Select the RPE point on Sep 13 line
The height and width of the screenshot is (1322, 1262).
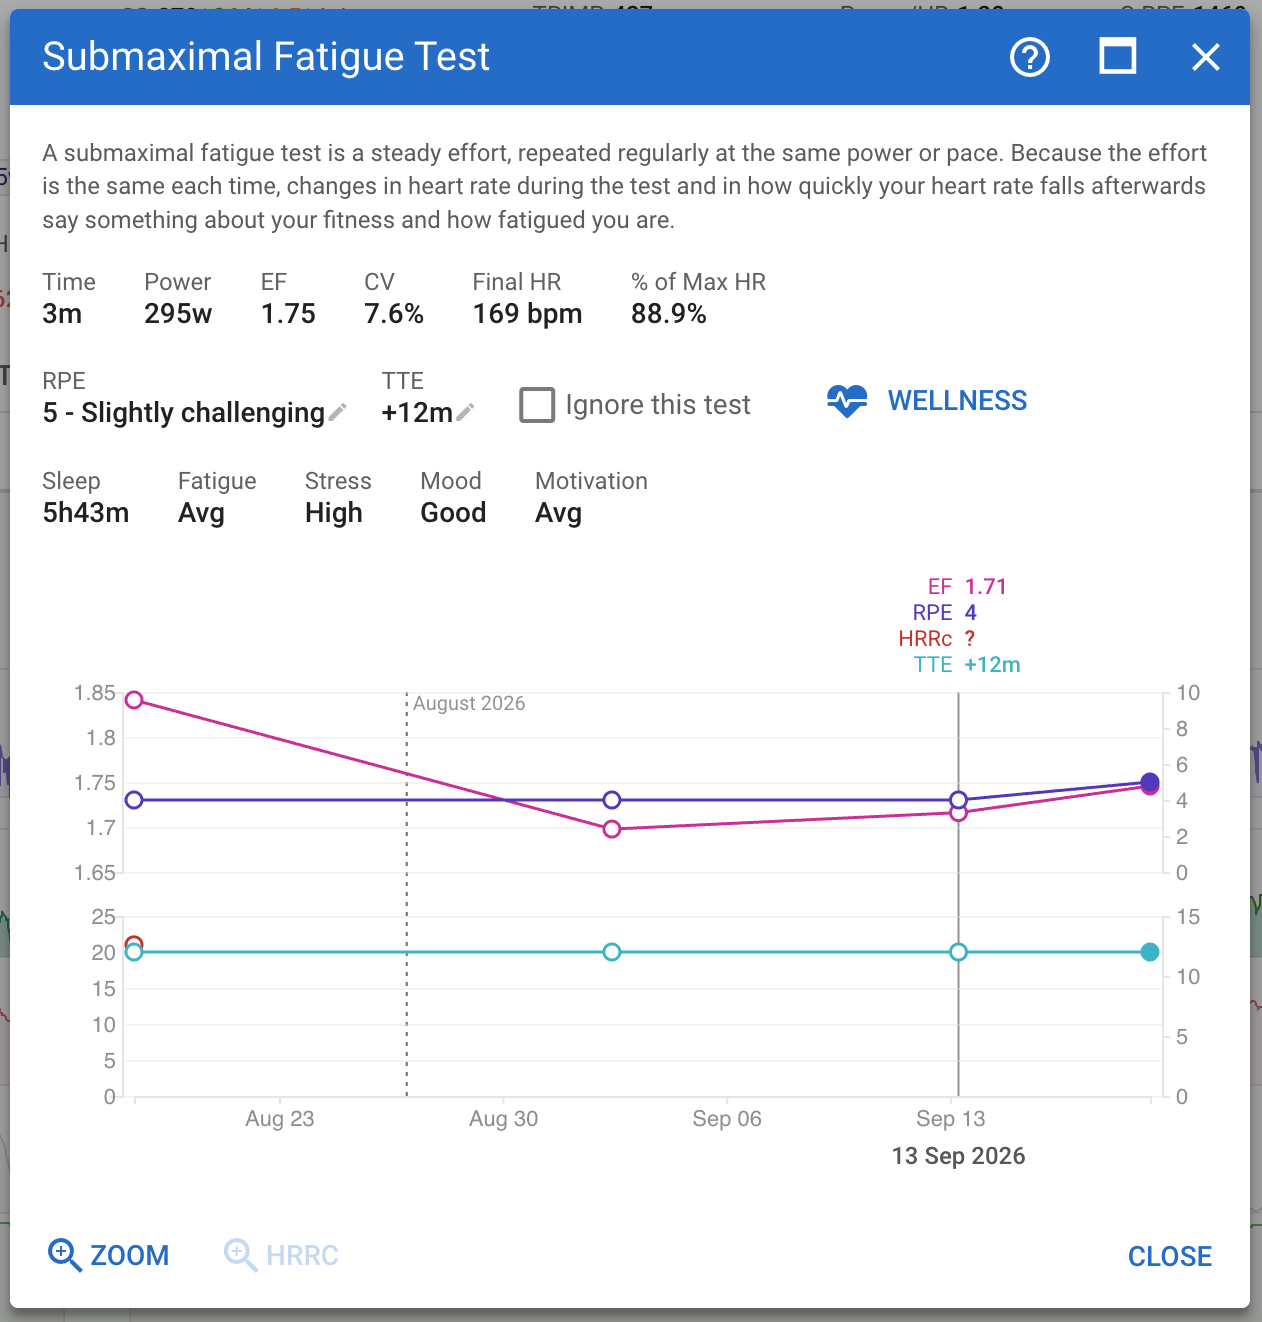click(x=958, y=800)
